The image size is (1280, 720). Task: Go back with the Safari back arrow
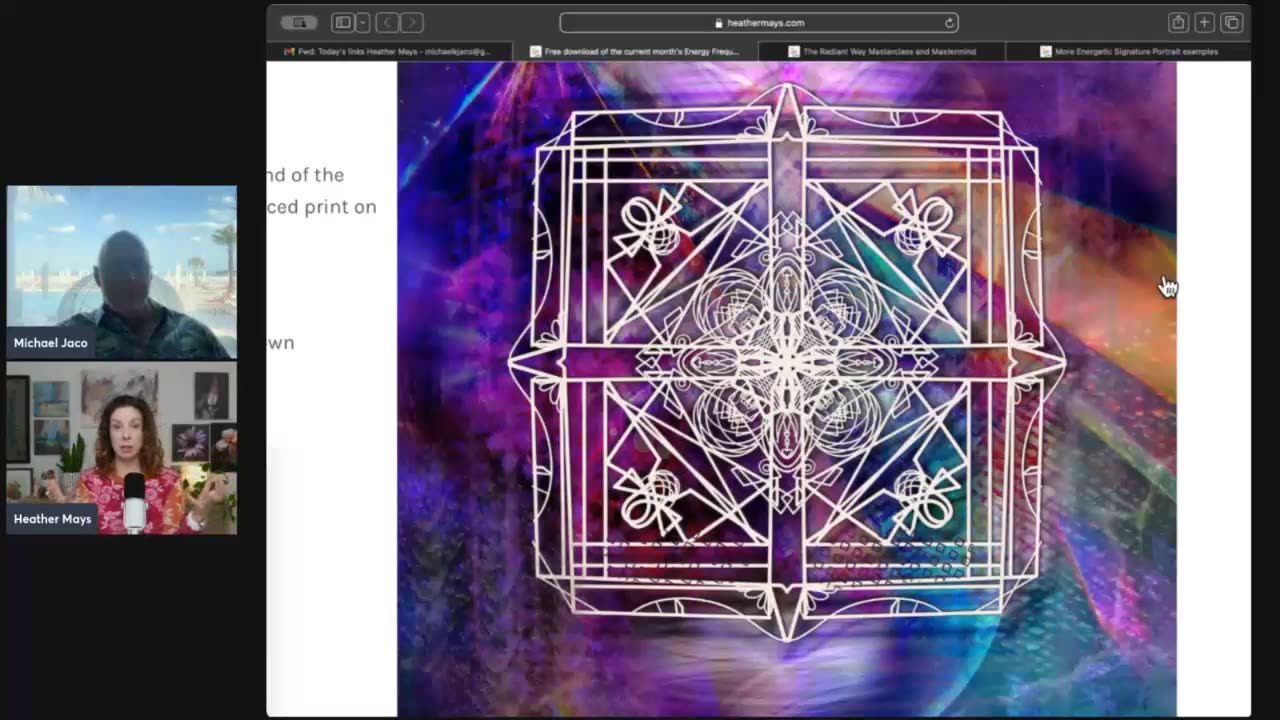[x=388, y=22]
